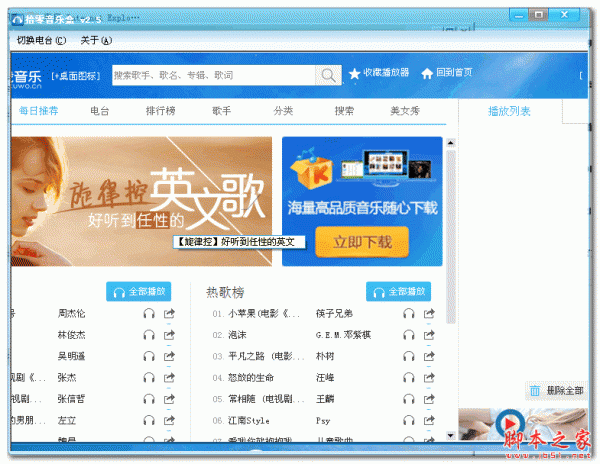Image resolution: width=600 pixels, height=464 pixels.
Task: Share the 小苹果 song
Action: point(429,314)
